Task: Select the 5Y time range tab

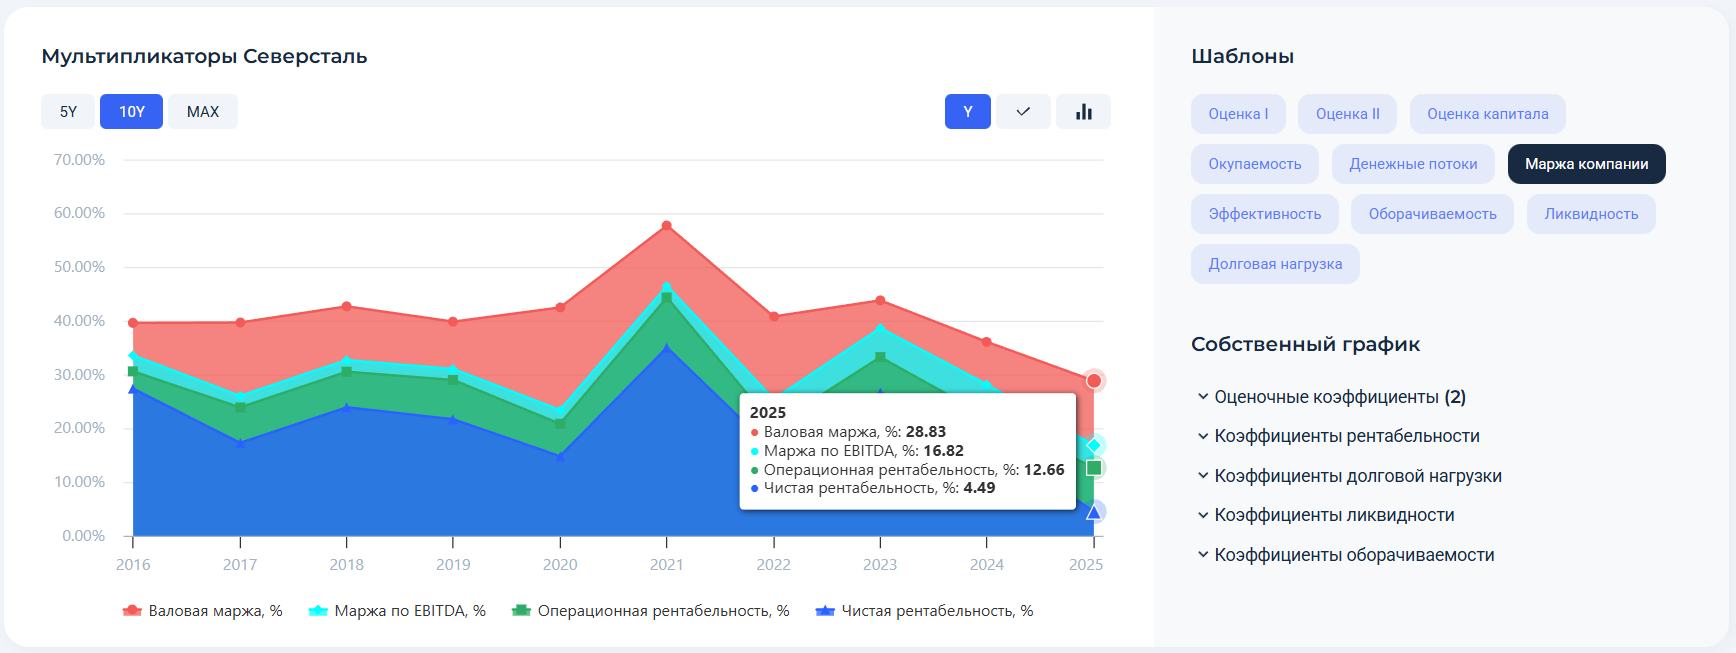Action: click(x=68, y=112)
